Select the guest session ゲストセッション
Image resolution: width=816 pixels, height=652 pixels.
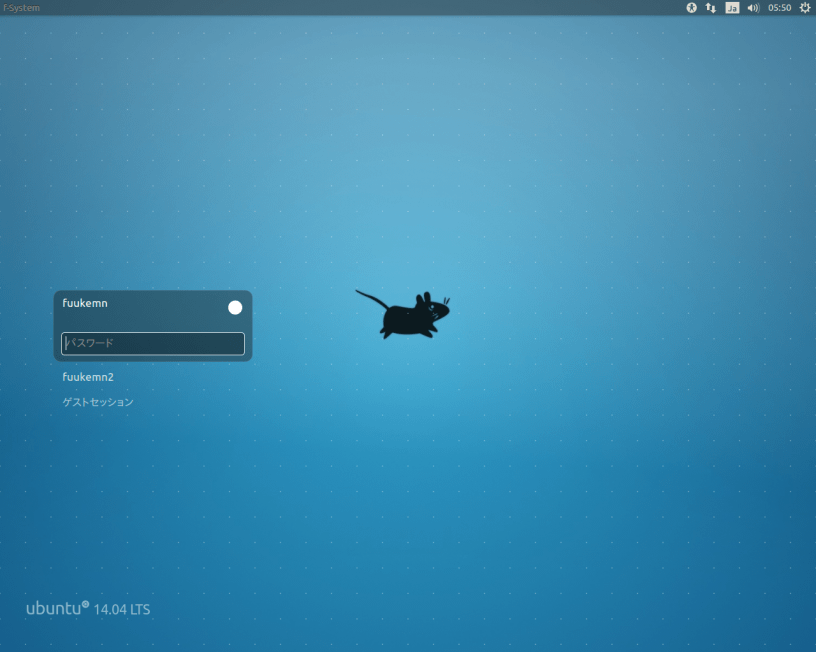98,402
